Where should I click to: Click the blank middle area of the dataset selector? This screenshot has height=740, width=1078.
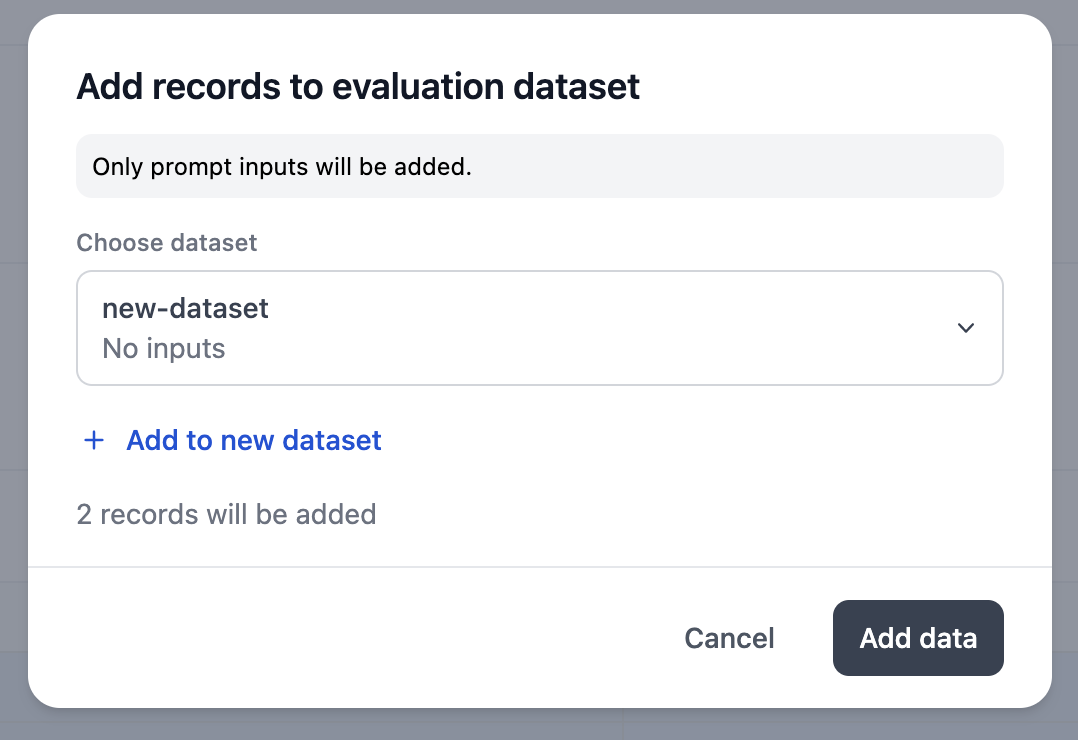click(600, 328)
